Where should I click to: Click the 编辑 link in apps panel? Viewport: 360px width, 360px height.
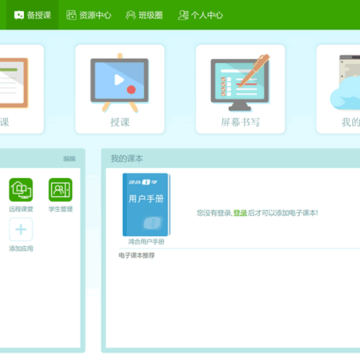pos(69,159)
